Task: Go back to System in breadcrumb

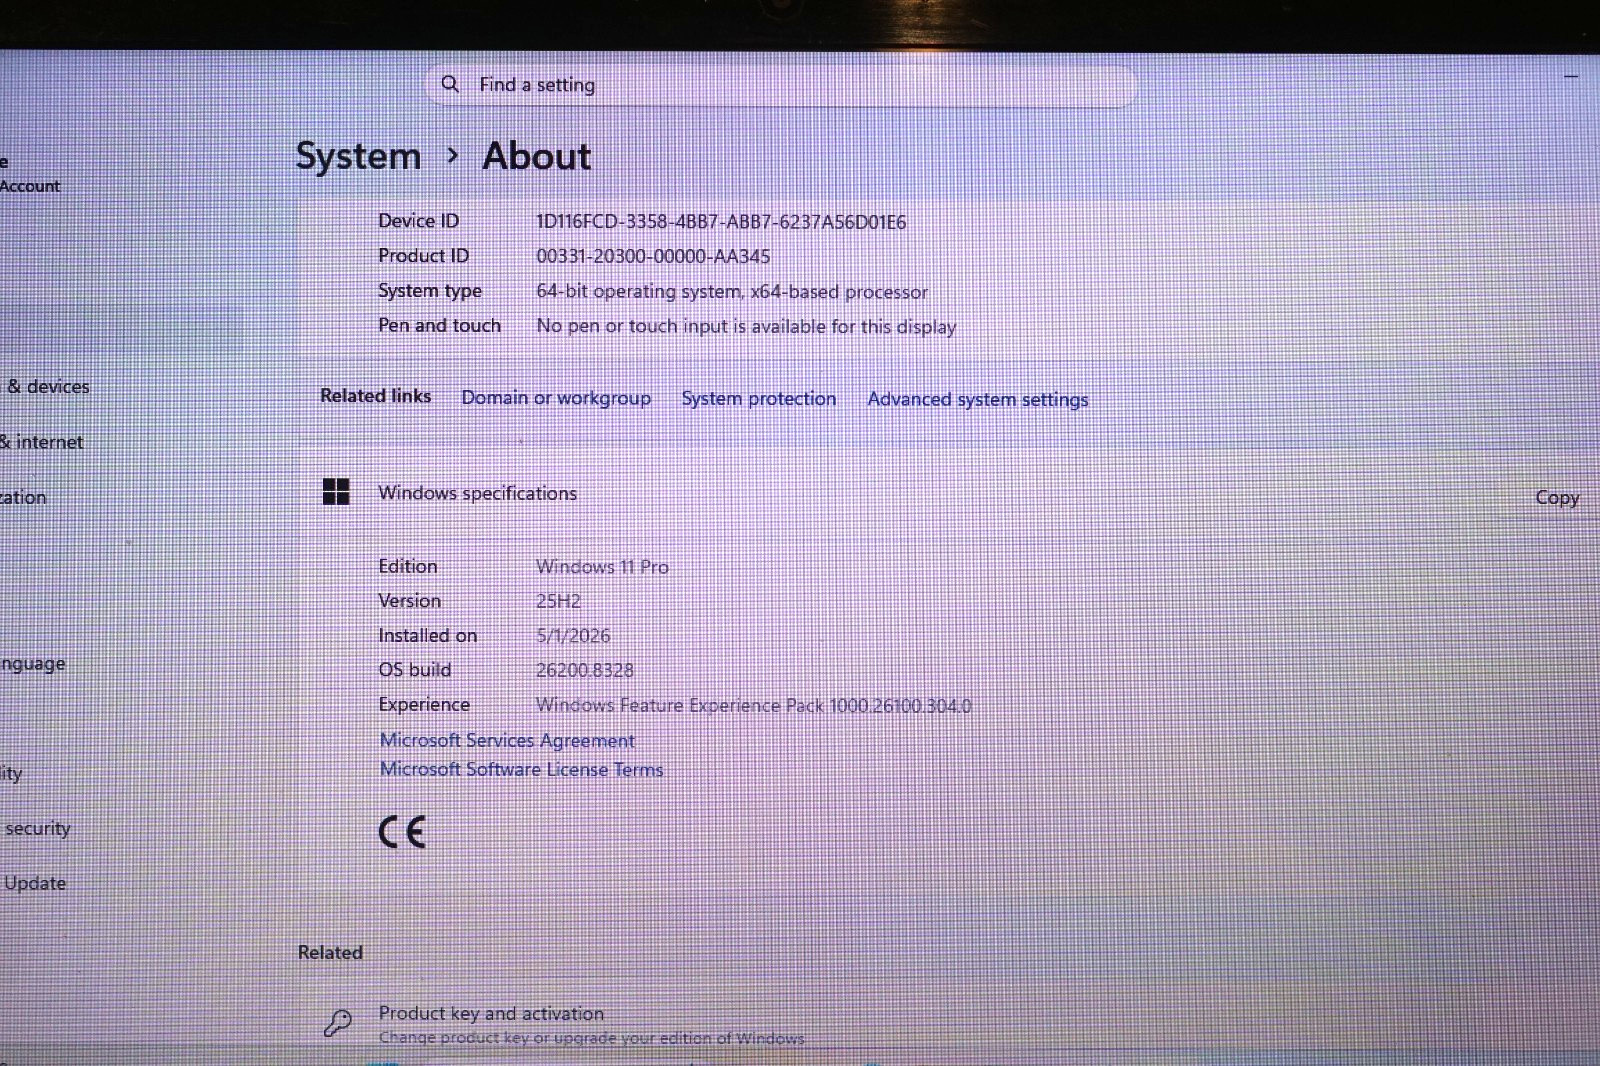Action: (x=358, y=156)
